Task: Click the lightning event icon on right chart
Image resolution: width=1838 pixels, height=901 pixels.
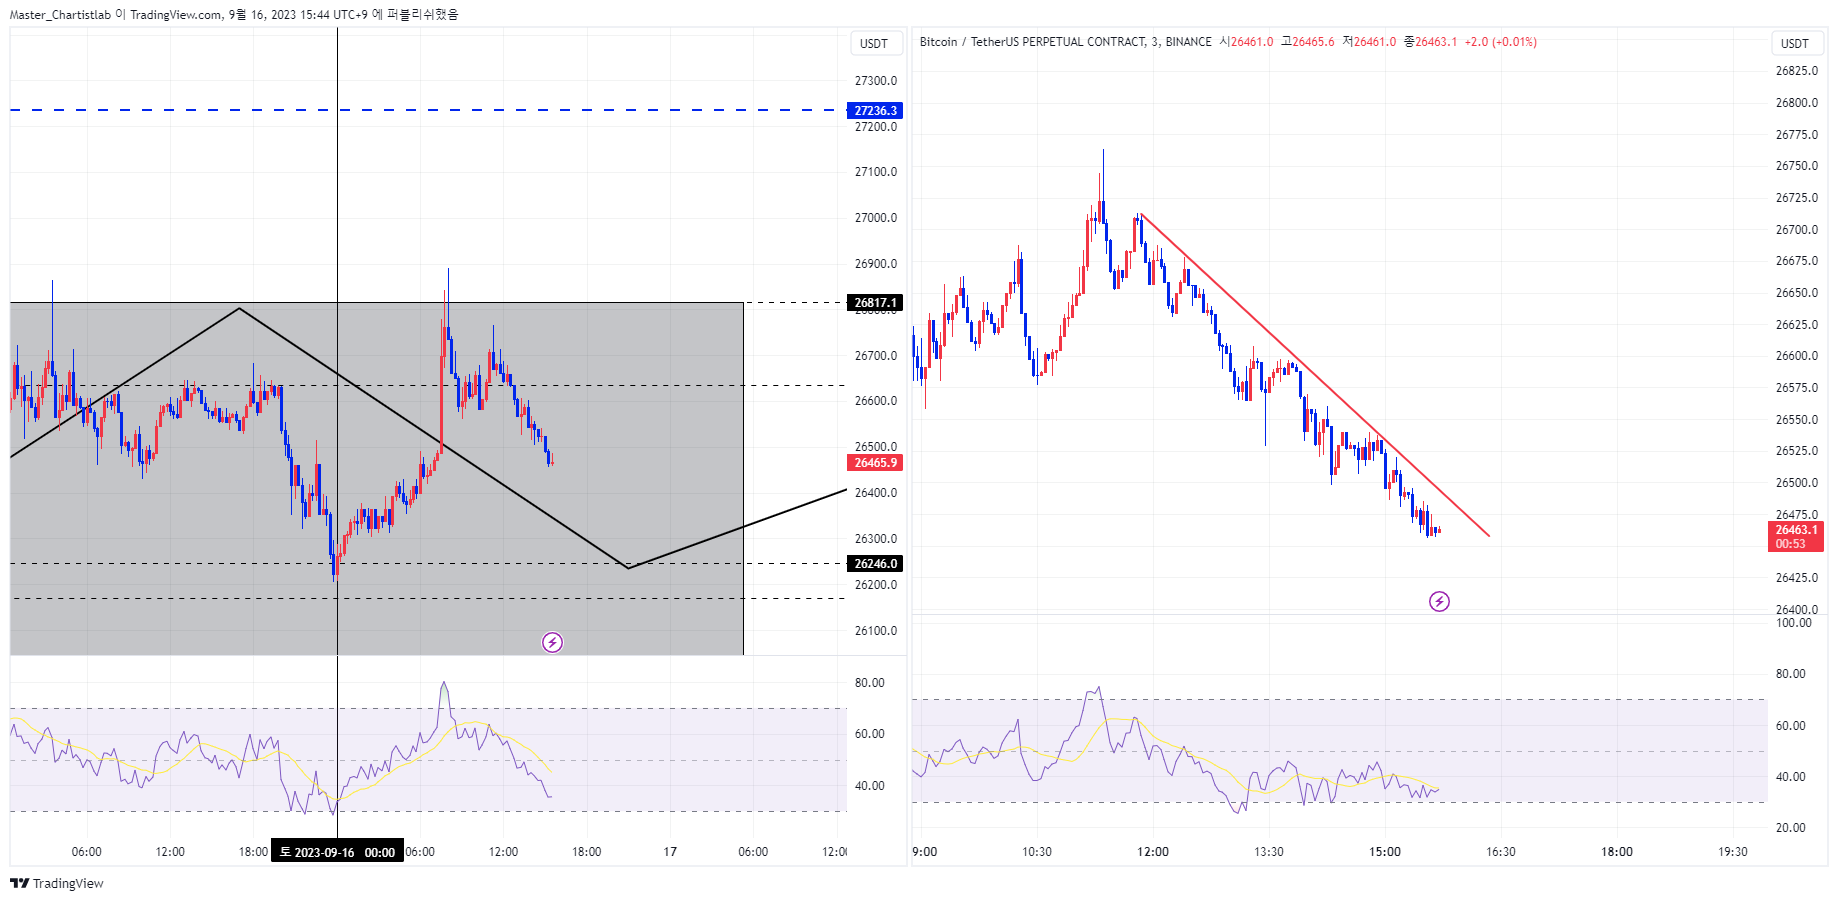Action: 1439,601
